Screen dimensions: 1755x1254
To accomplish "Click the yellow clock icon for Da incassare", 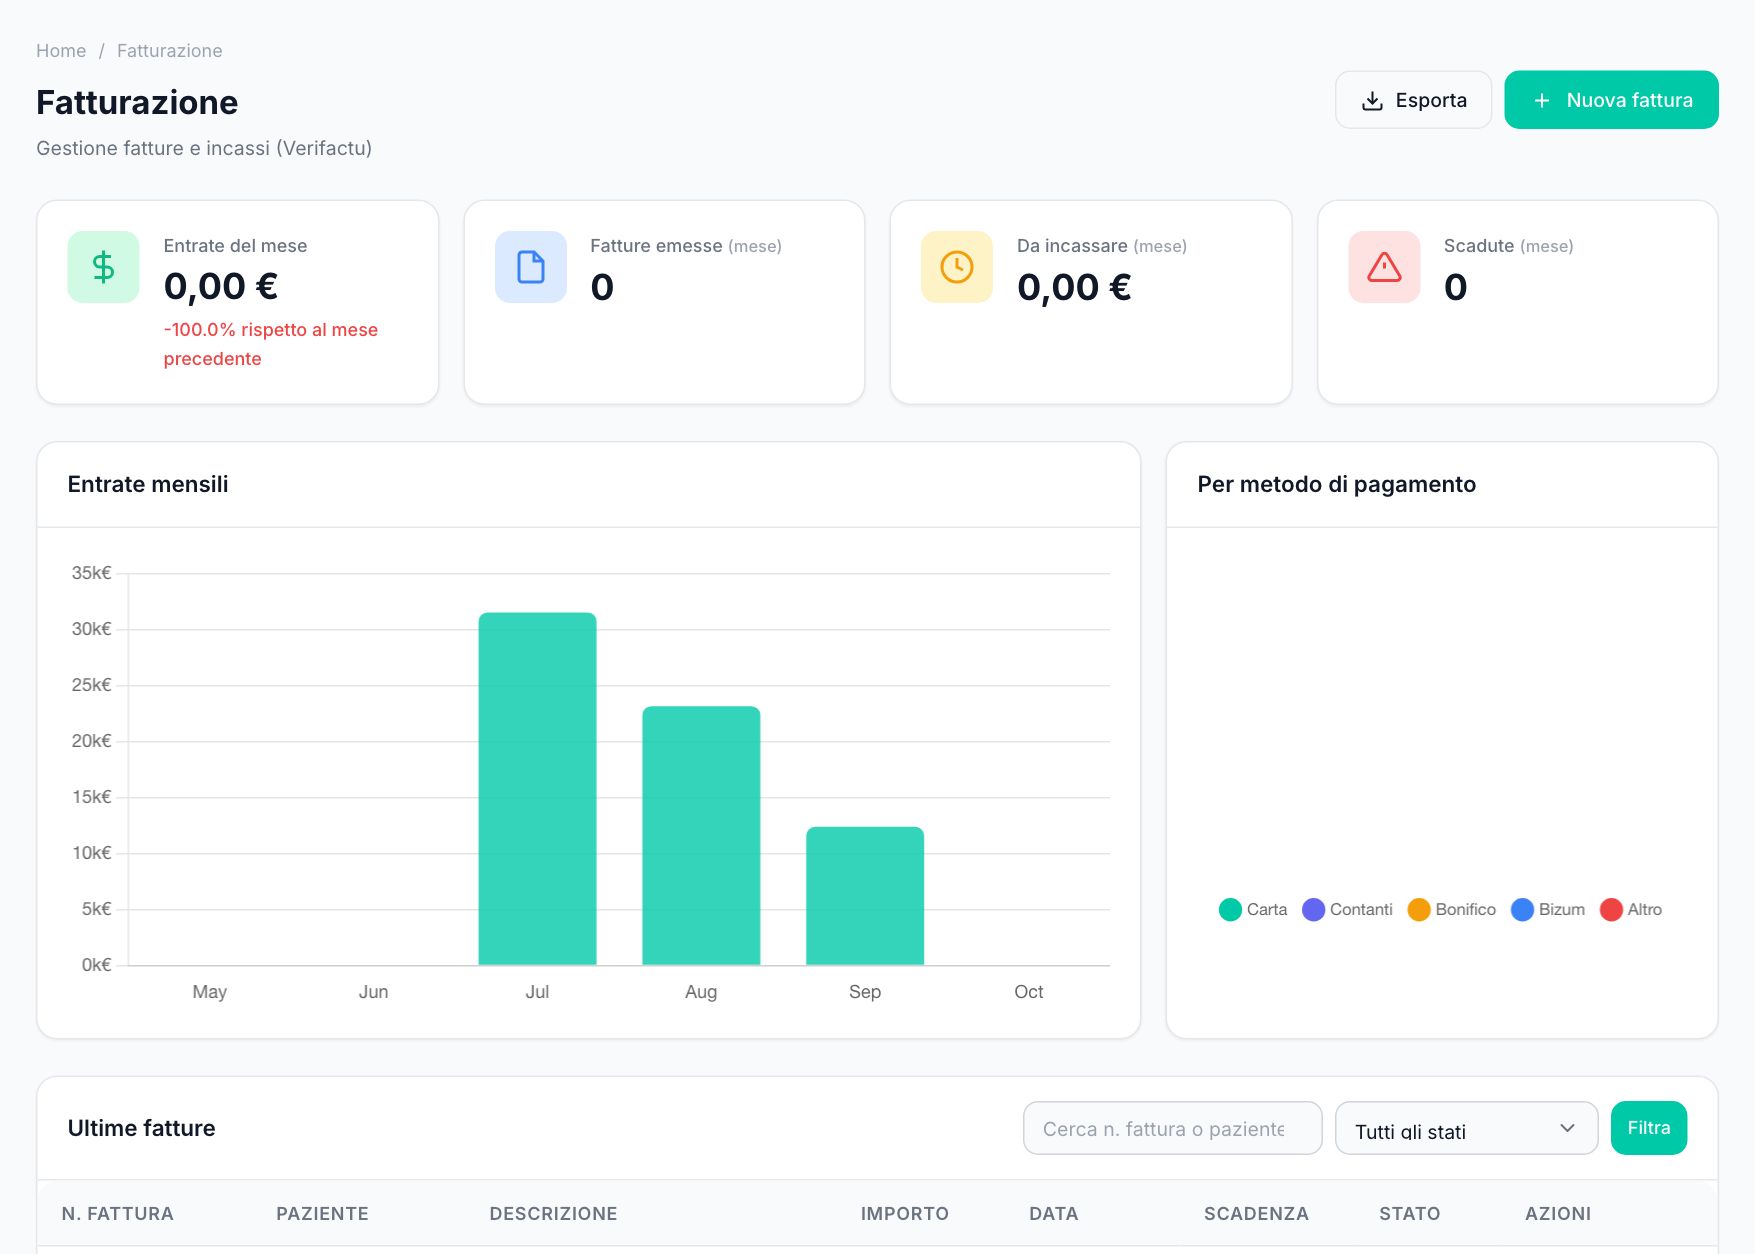I will click(957, 267).
